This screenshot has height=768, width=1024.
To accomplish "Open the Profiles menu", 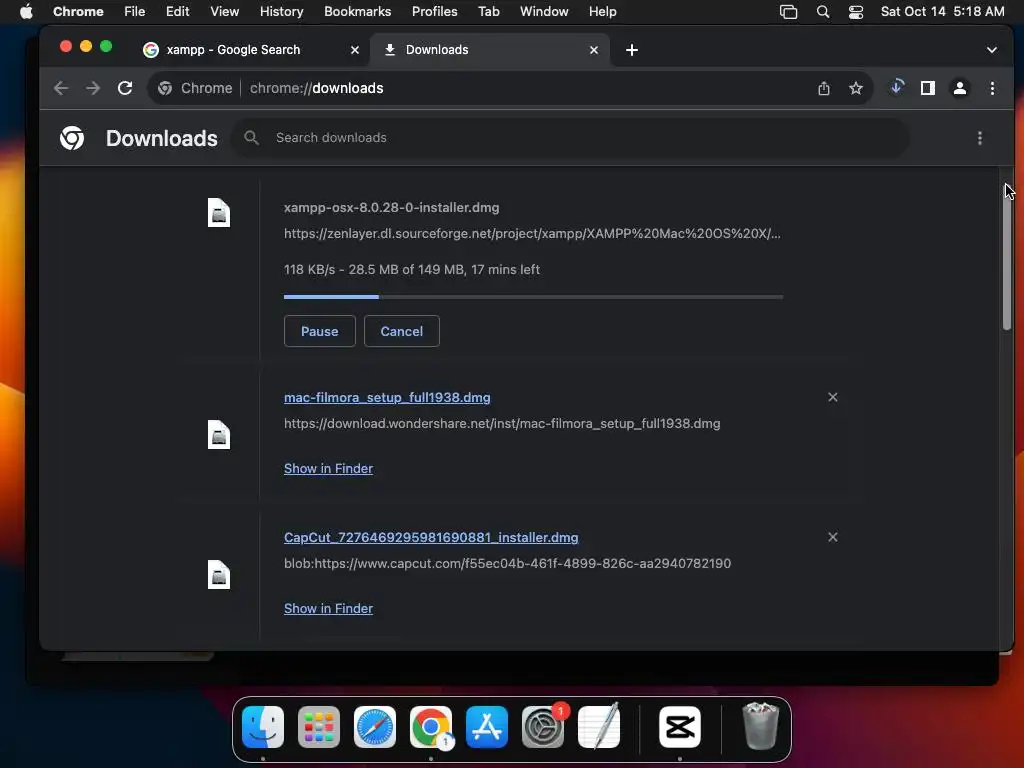I will point(434,11).
